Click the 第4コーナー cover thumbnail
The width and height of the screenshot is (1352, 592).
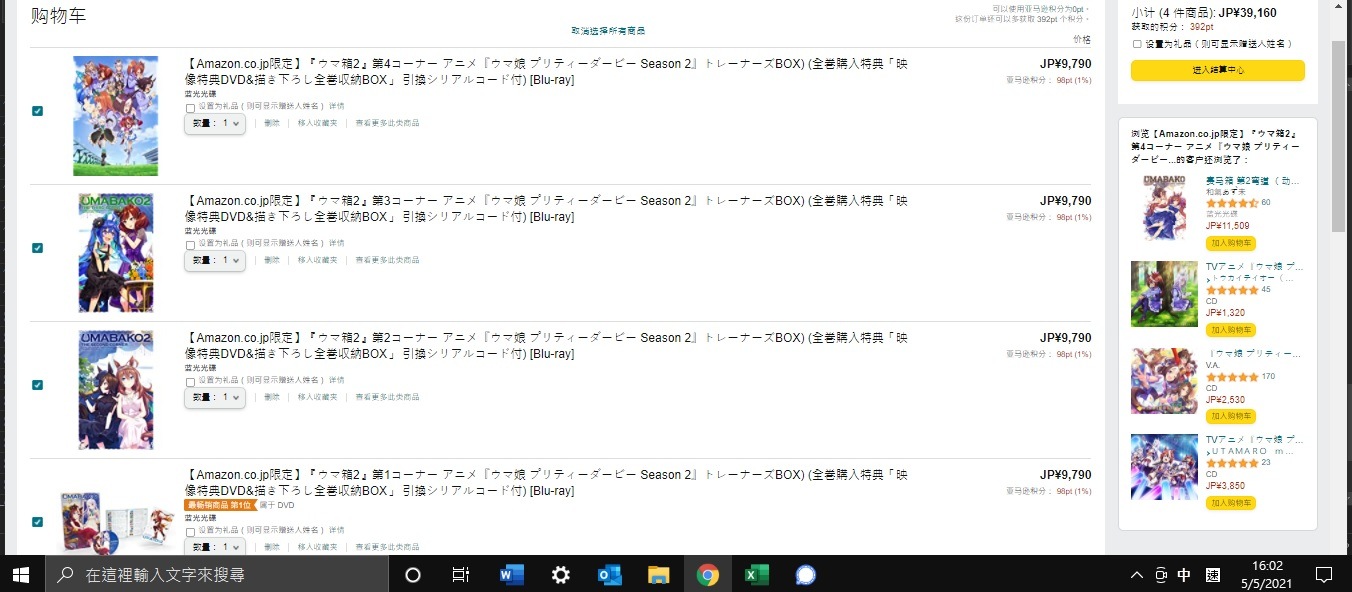pos(115,116)
